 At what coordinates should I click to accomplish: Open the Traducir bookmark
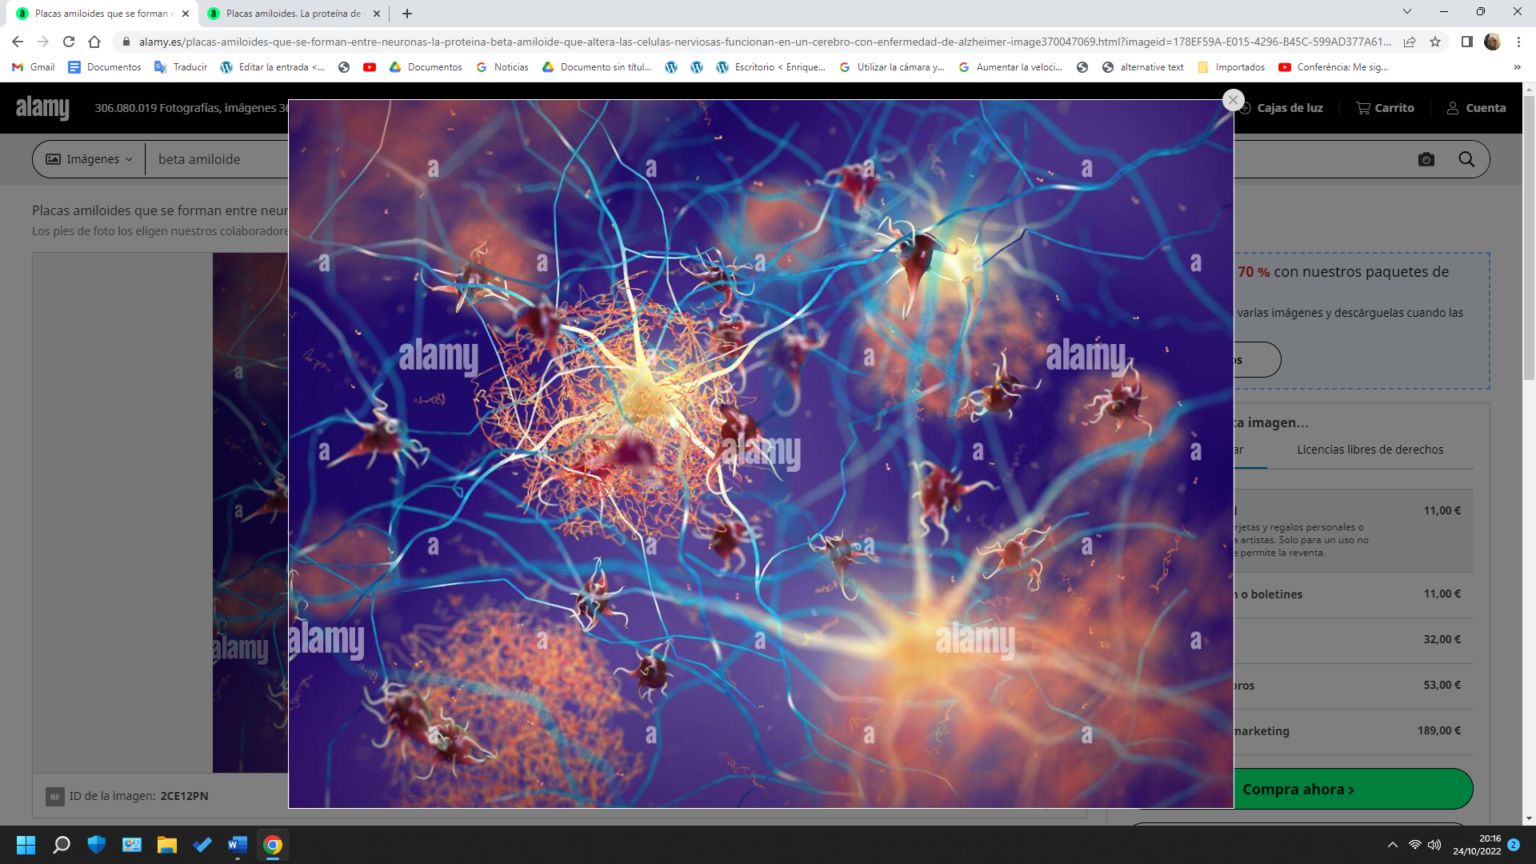[180, 67]
